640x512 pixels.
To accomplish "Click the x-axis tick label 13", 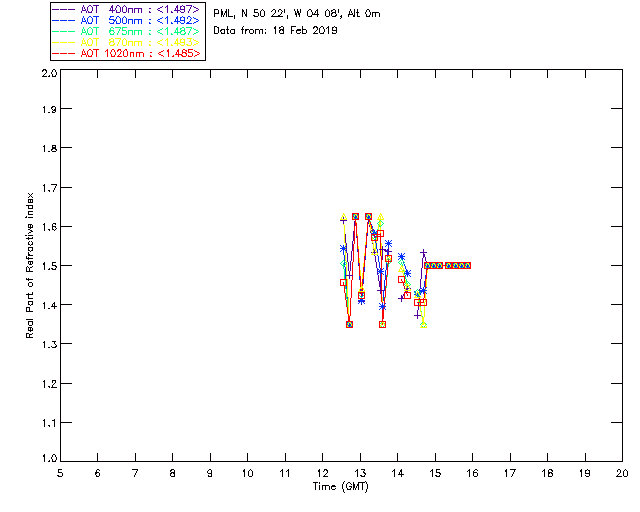I will (360, 473).
